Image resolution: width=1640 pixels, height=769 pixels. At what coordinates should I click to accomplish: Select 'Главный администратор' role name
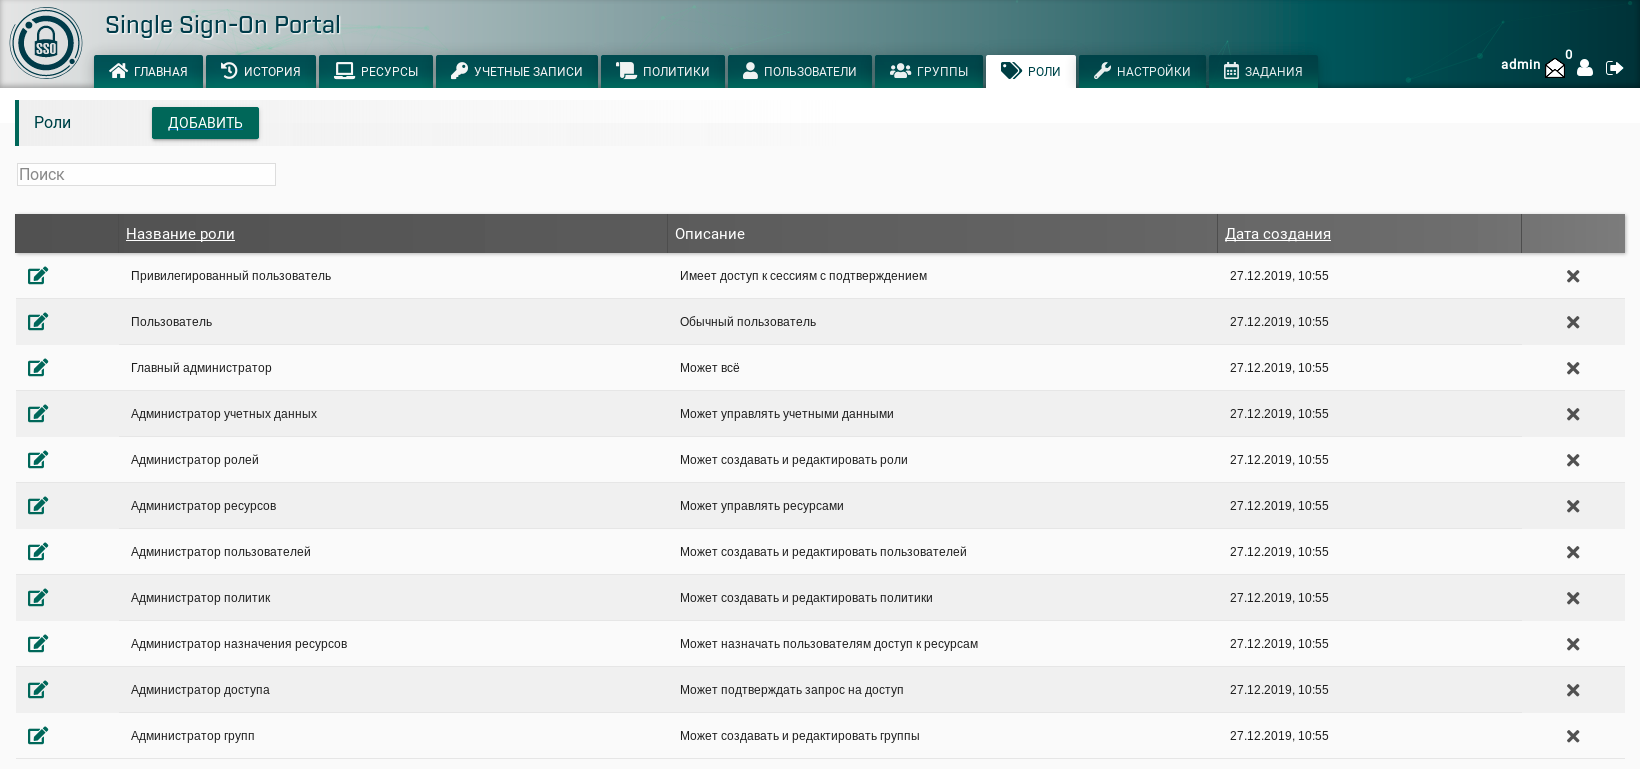click(x=201, y=368)
